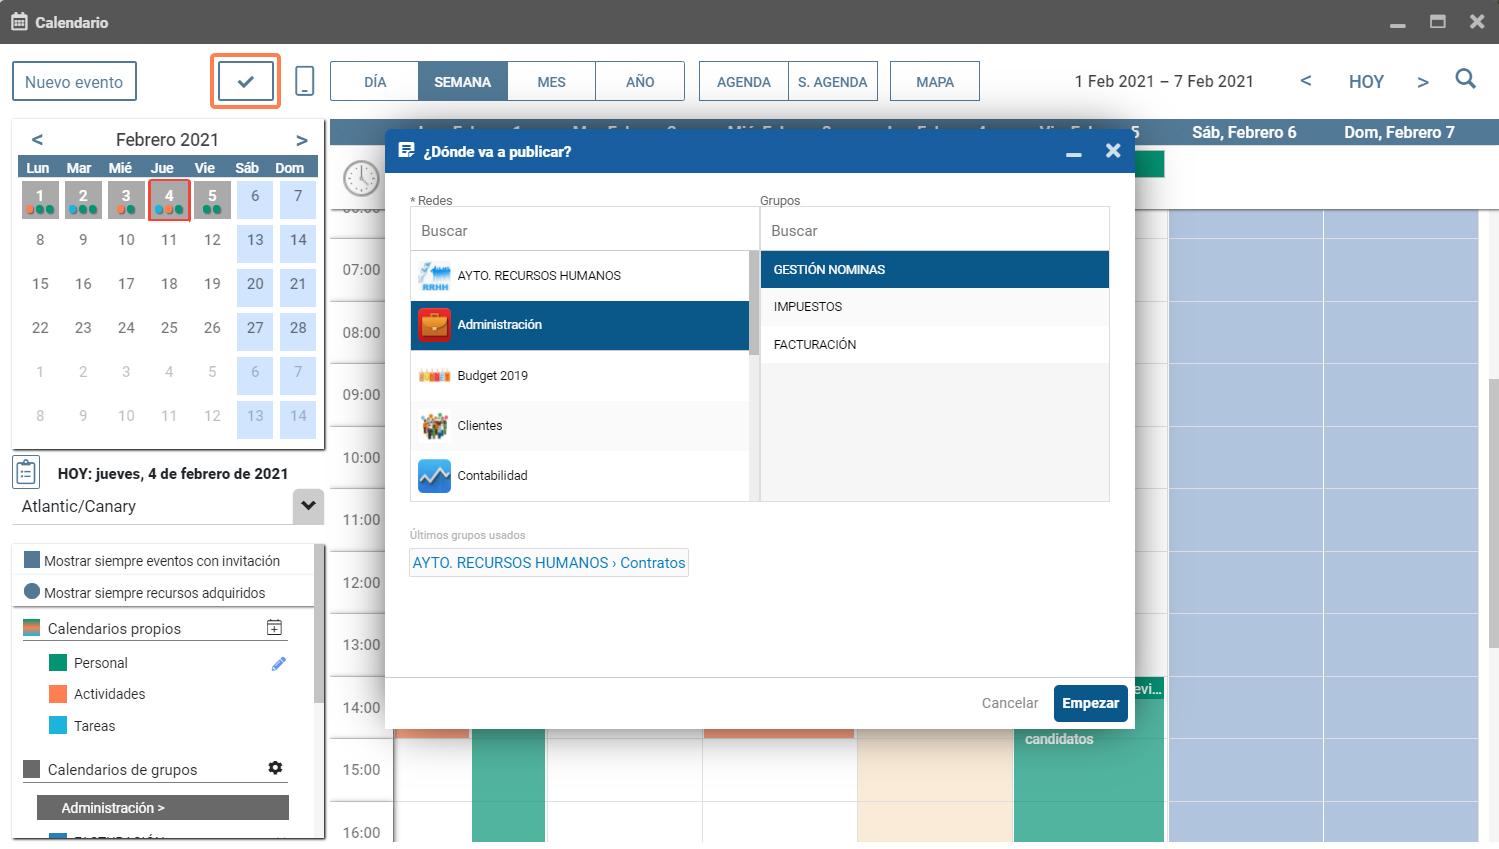Switch to AÑO view
Image resolution: width=1499 pixels, height=849 pixels.
(640, 82)
